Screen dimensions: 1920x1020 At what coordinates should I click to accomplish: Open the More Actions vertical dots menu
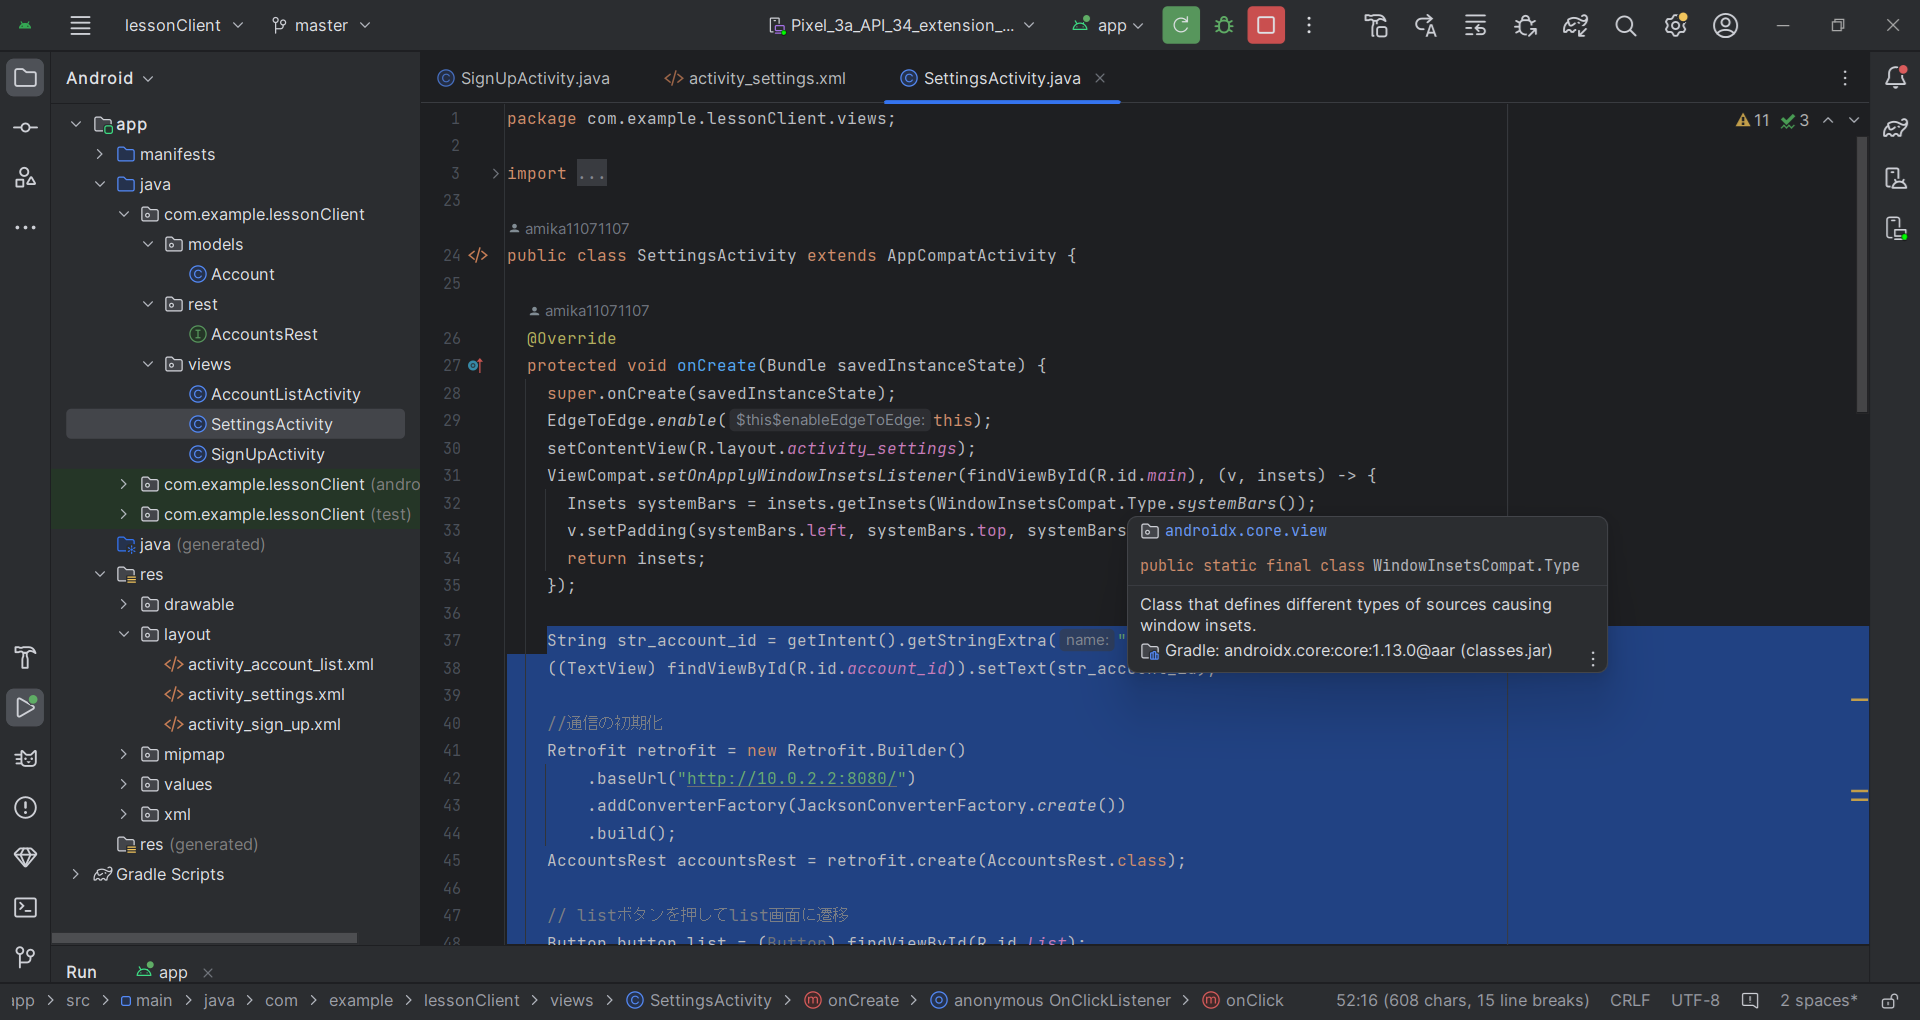pos(1309,25)
